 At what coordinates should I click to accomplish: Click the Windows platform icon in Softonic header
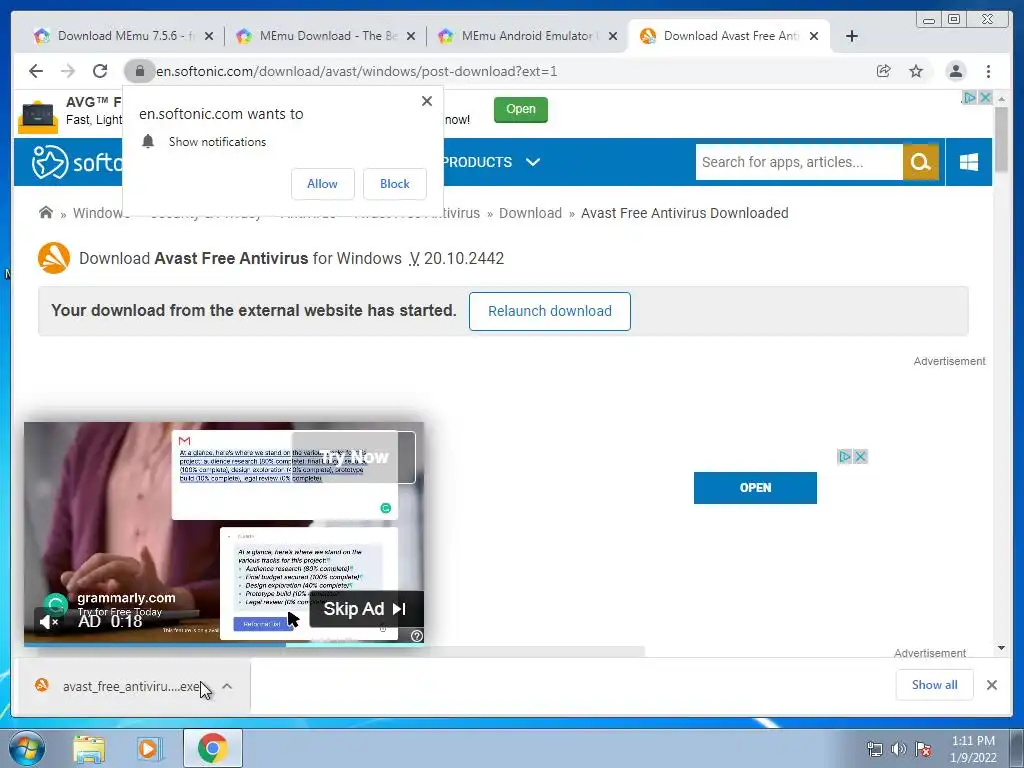(x=969, y=162)
